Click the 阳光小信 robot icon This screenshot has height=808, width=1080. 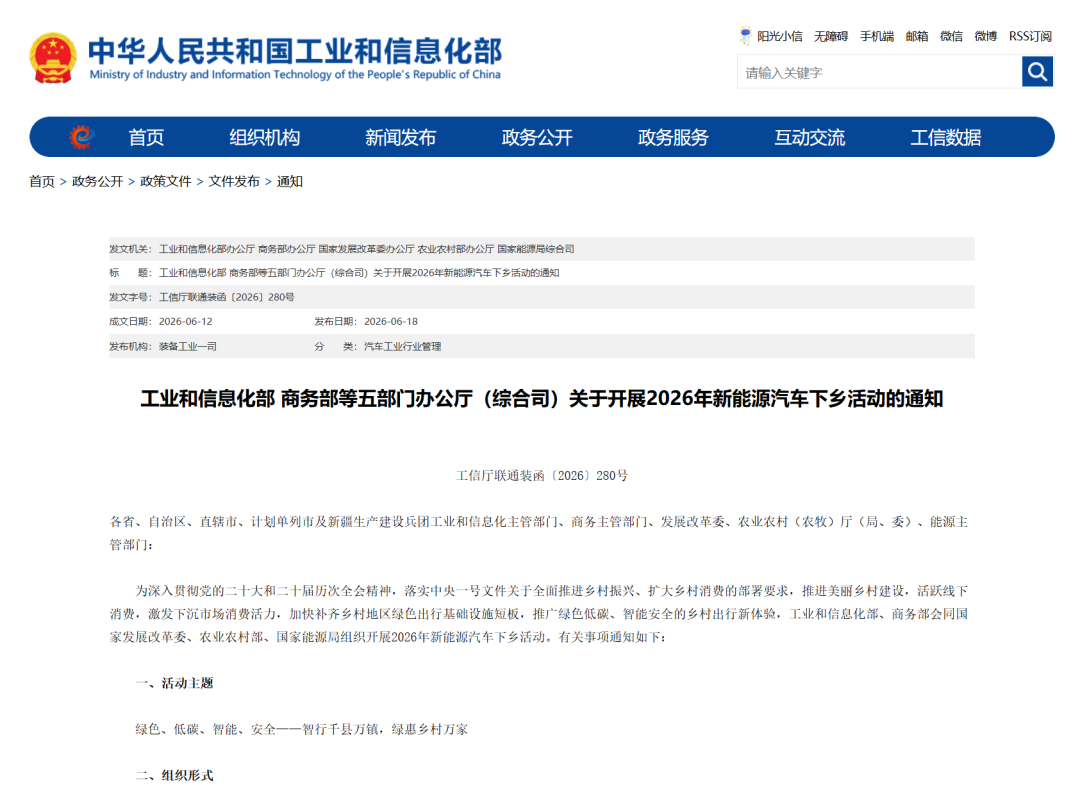pyautogui.click(x=745, y=36)
